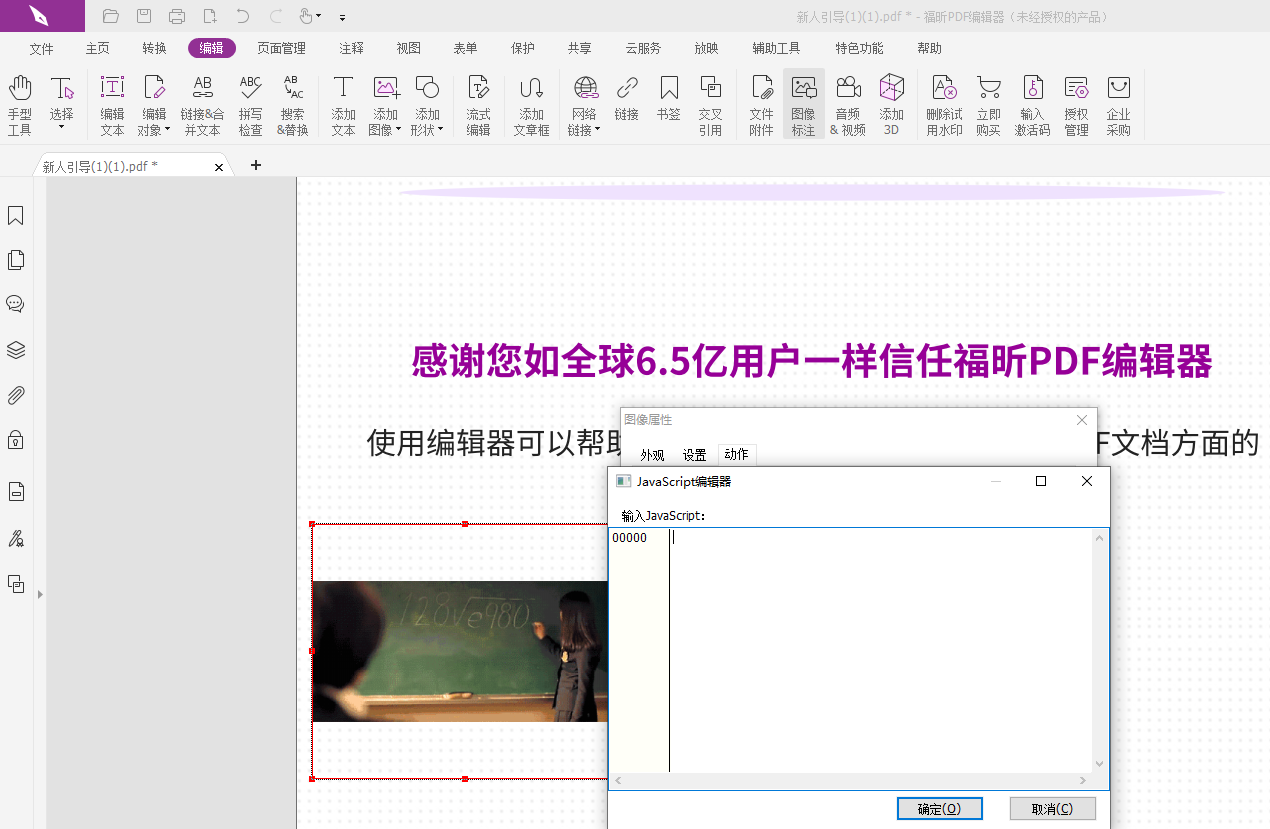The width and height of the screenshot is (1270, 829).
Task: Select the 手型工具 (Hand tool)
Action: click(20, 104)
